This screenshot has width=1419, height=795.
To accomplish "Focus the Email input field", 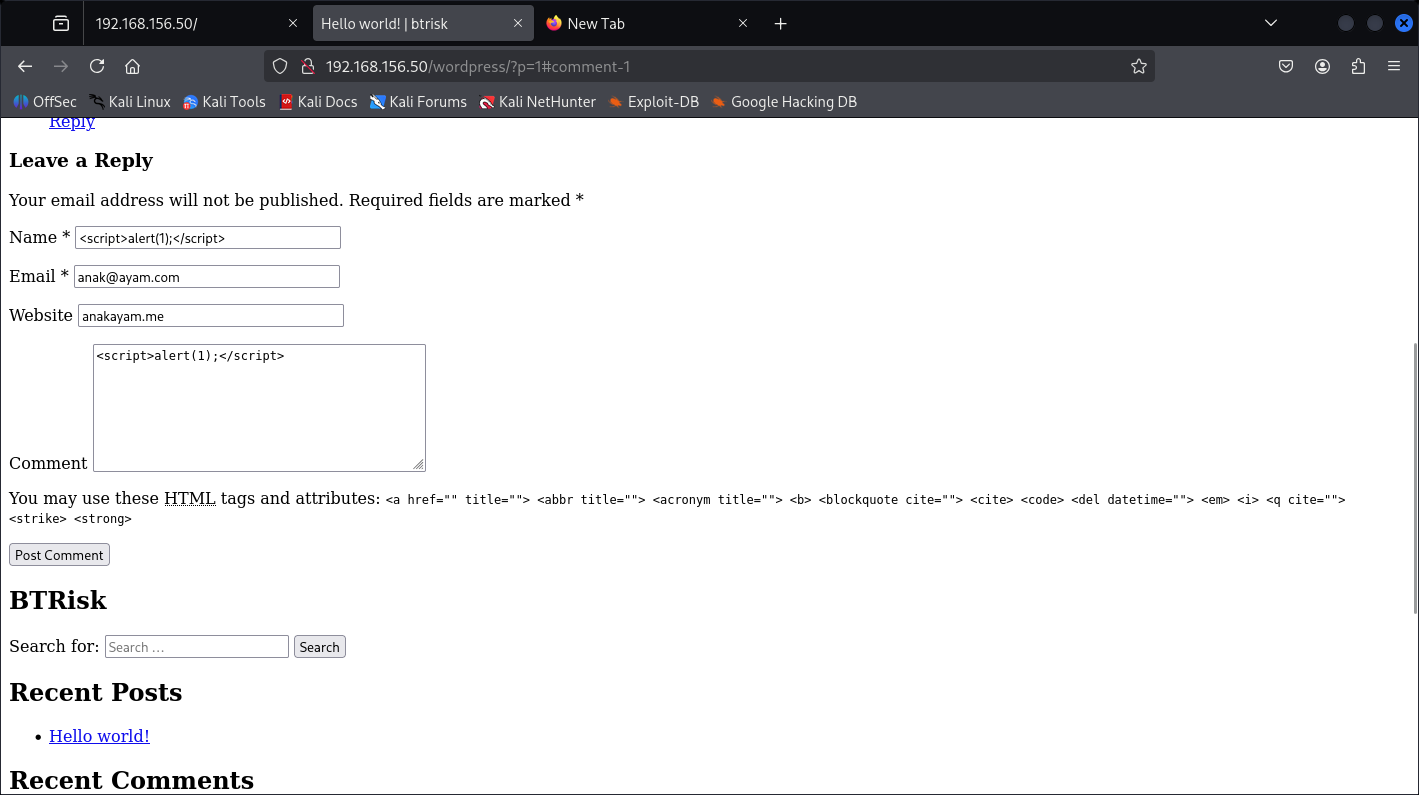I will coord(207,277).
